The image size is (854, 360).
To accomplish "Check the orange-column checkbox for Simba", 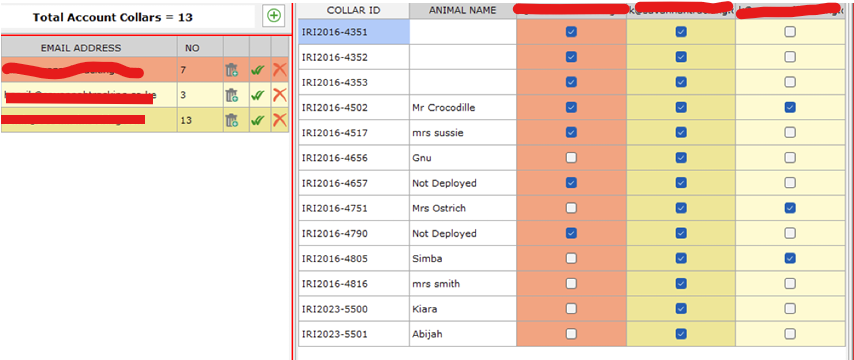I will tap(571, 258).
